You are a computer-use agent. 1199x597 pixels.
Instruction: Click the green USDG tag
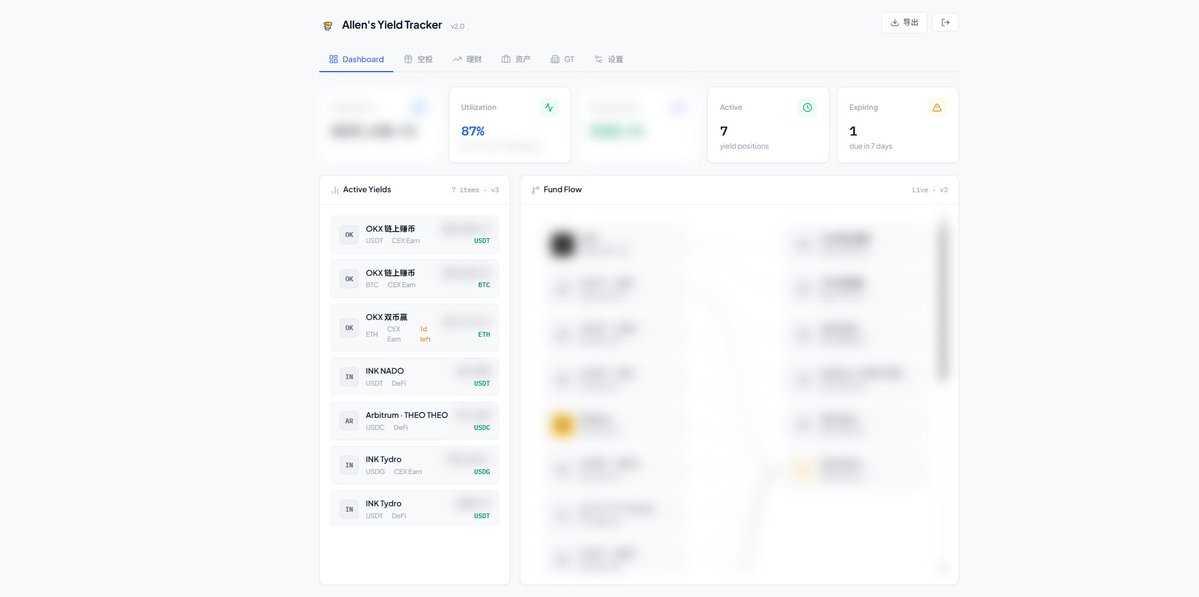tap(482, 472)
